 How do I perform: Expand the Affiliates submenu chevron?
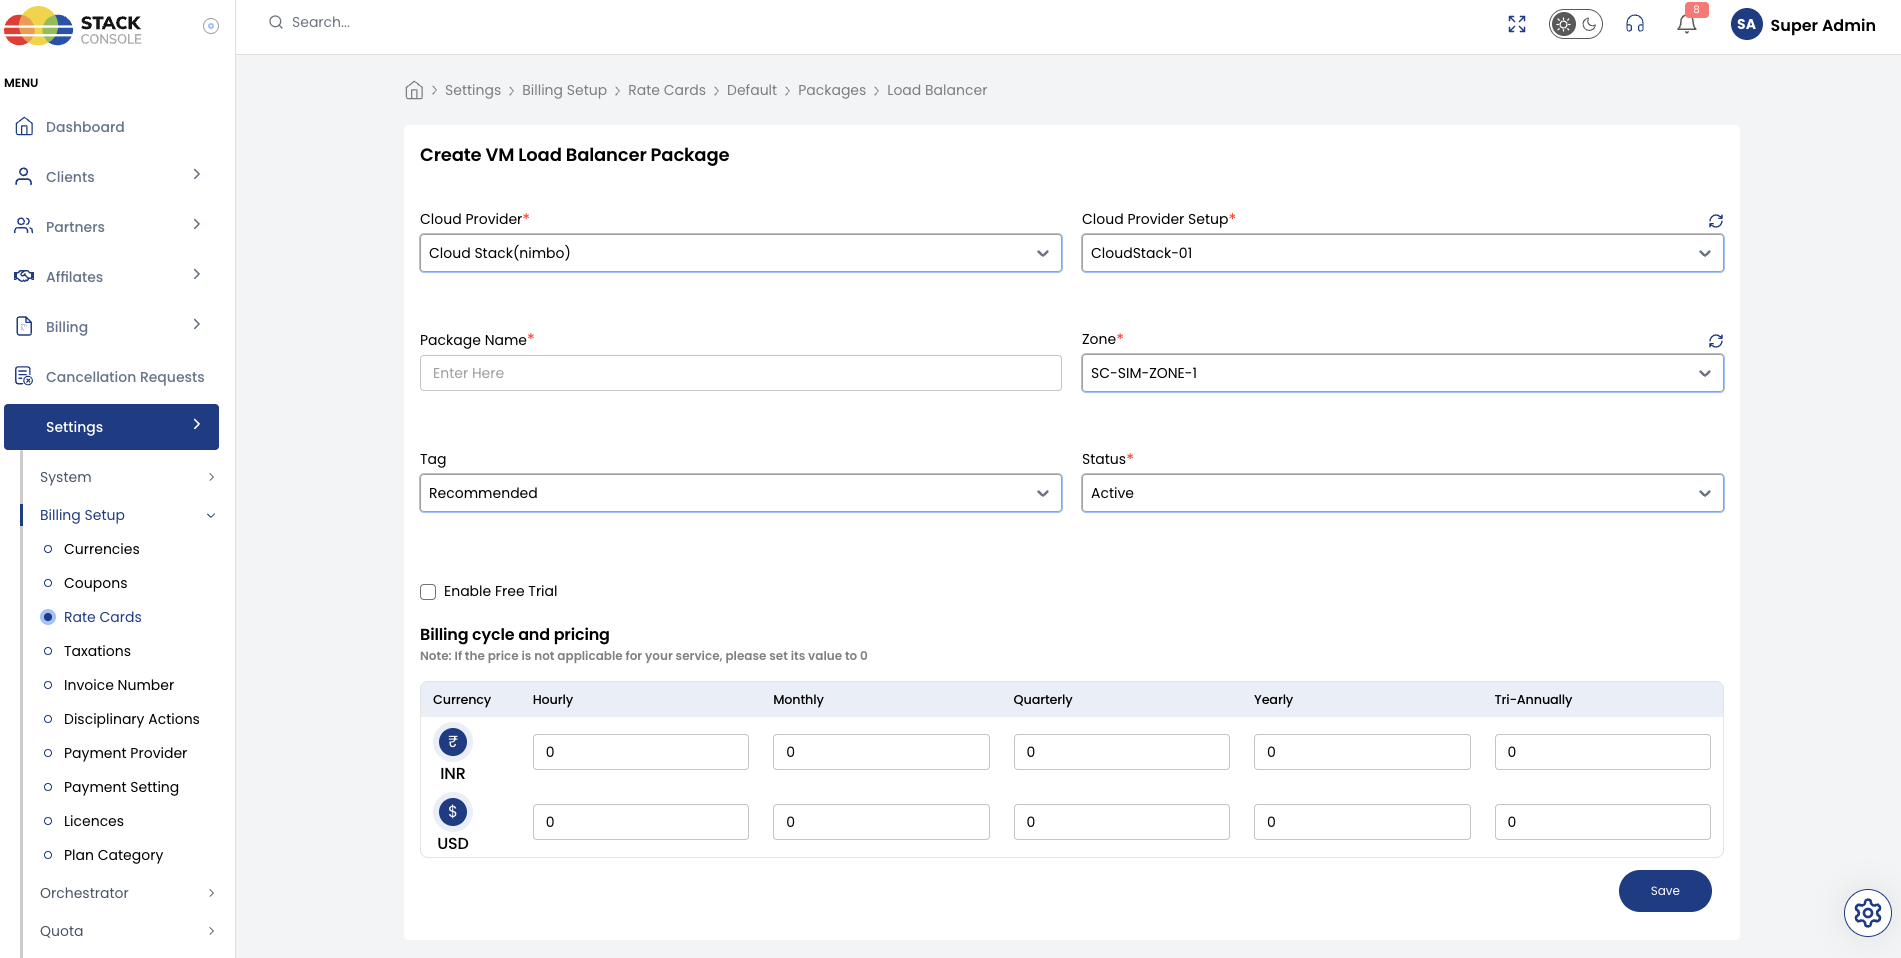tap(197, 275)
